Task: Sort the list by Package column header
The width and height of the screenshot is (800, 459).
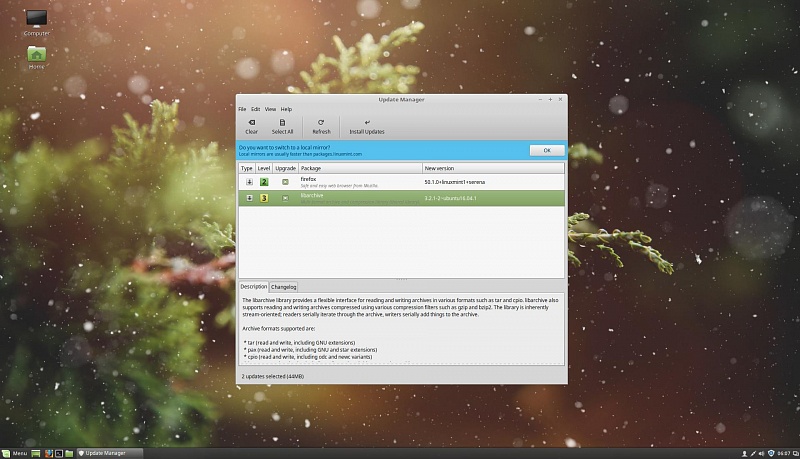Action: coord(359,169)
